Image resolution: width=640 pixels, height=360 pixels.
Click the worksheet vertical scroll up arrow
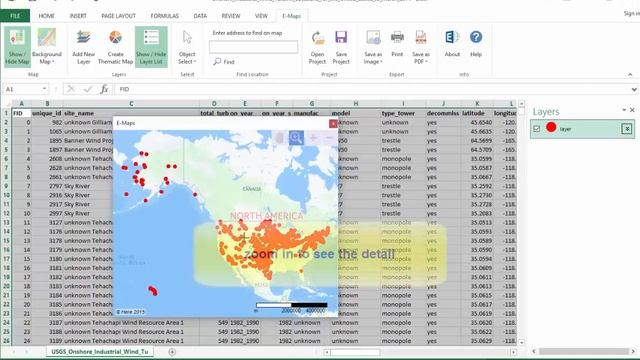tap(521, 104)
